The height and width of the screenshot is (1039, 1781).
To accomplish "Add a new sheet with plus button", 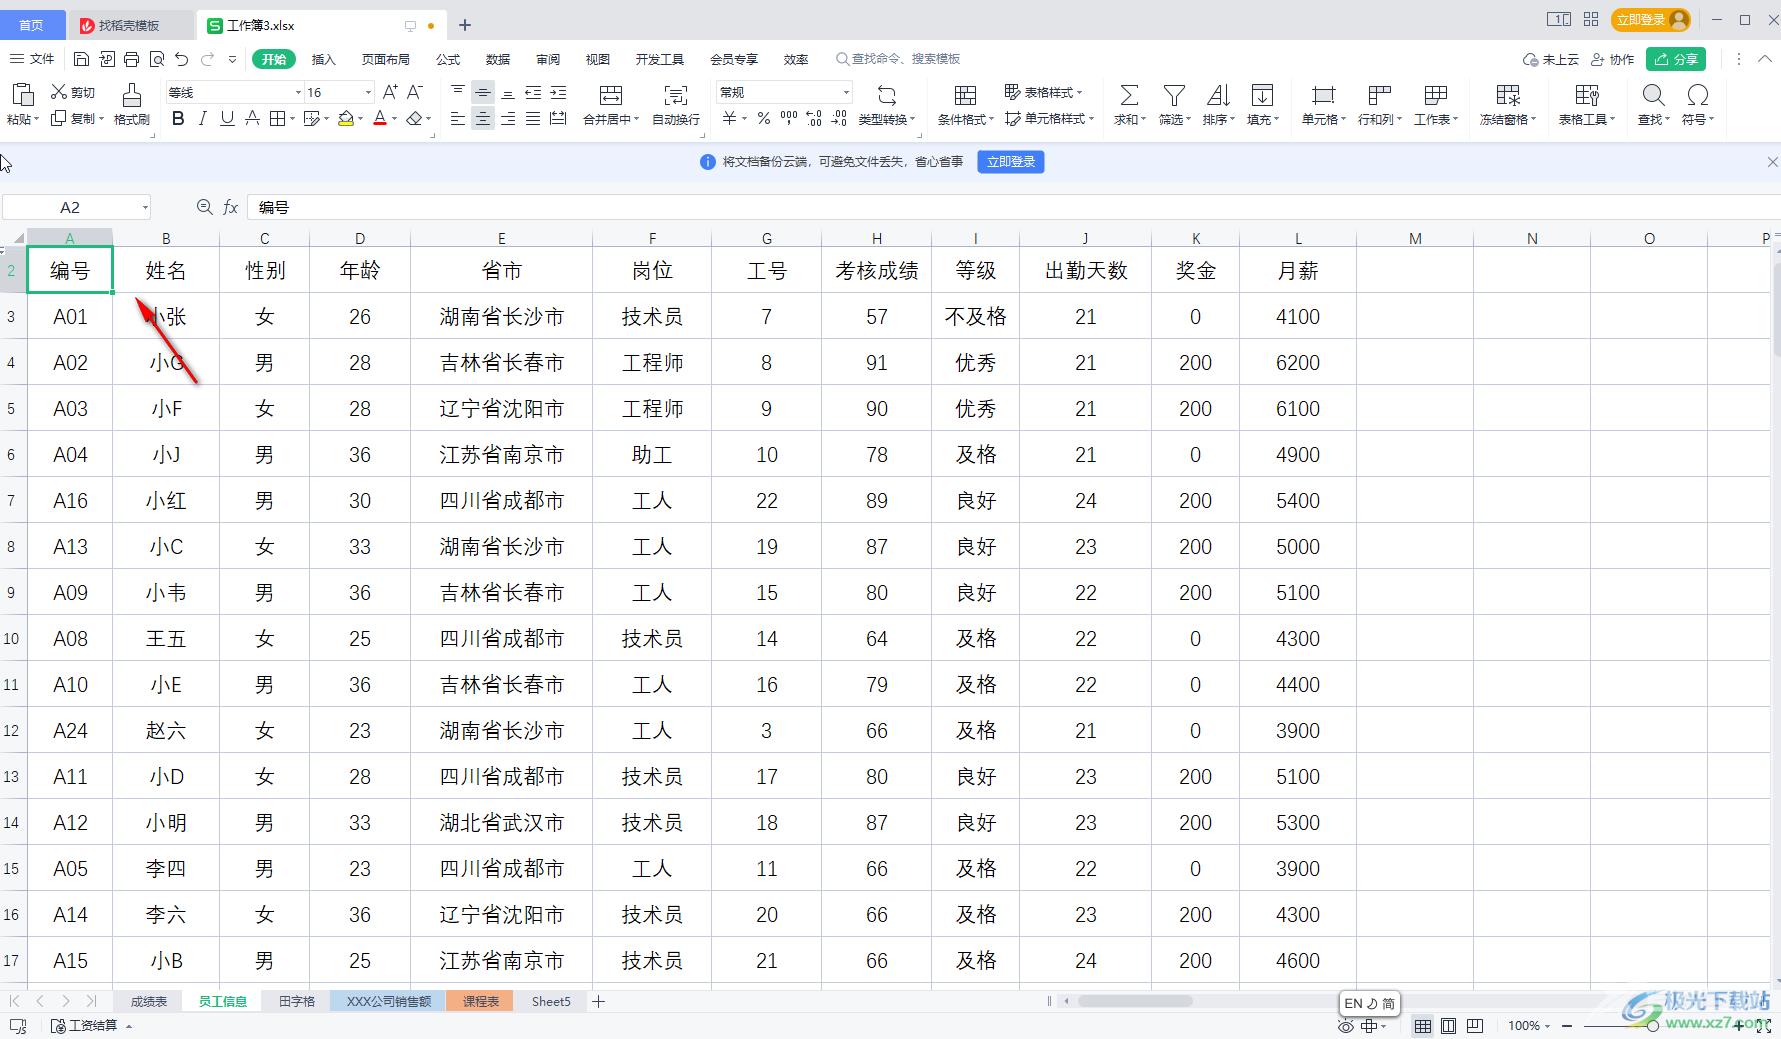I will pyautogui.click(x=598, y=1001).
